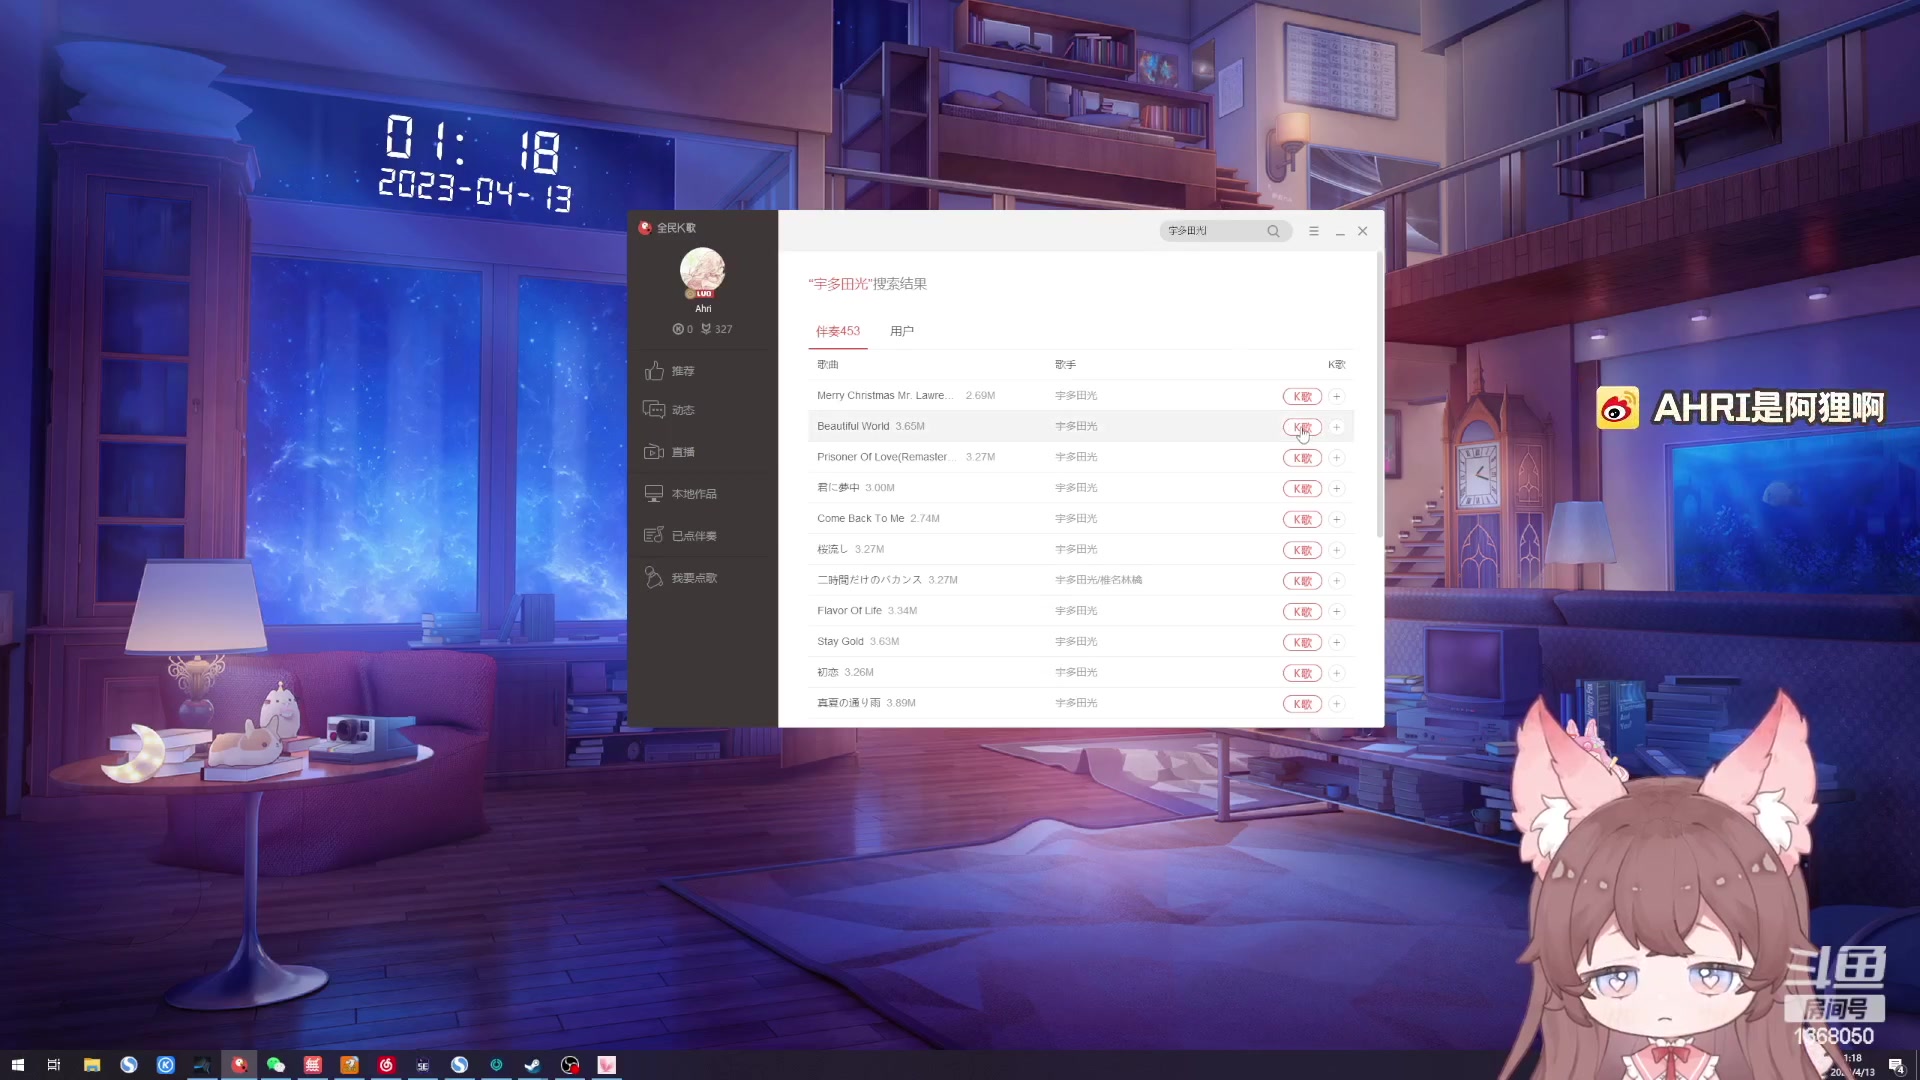Add 君に夢中 with the plus icon
1920x1080 pixels.
[x=1336, y=489]
